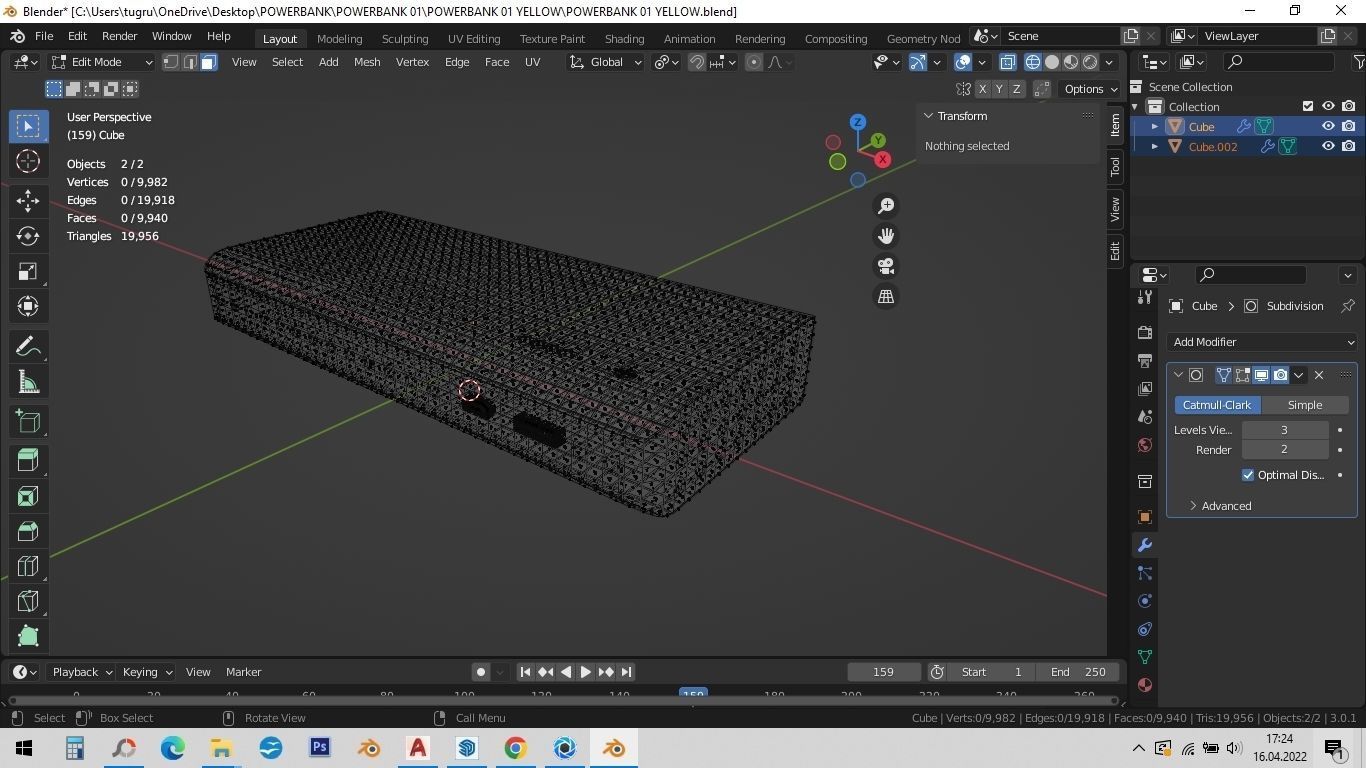Switch to the UV Editing workspace
This screenshot has height=768, width=1366.
474,39
